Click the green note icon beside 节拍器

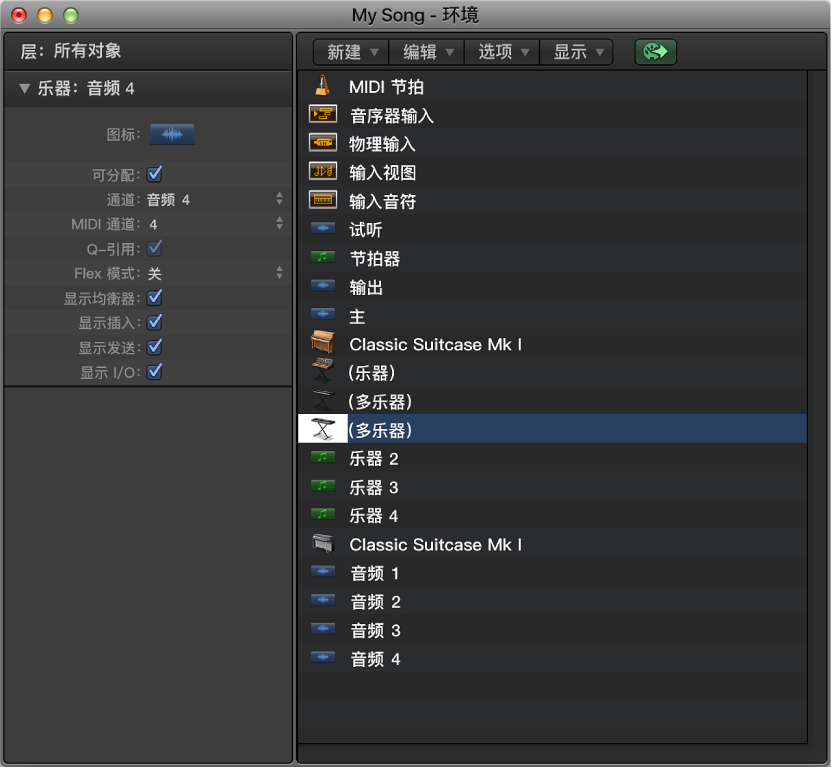coord(323,257)
